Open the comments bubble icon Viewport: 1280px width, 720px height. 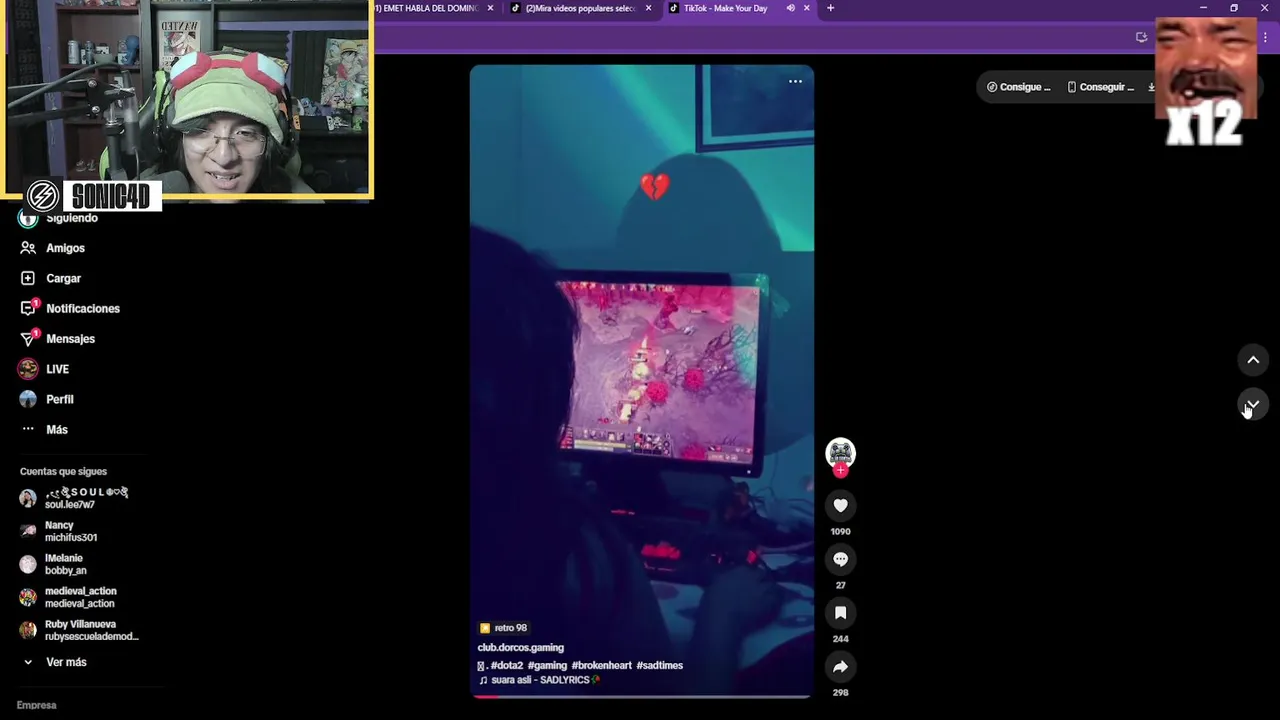(x=840, y=560)
